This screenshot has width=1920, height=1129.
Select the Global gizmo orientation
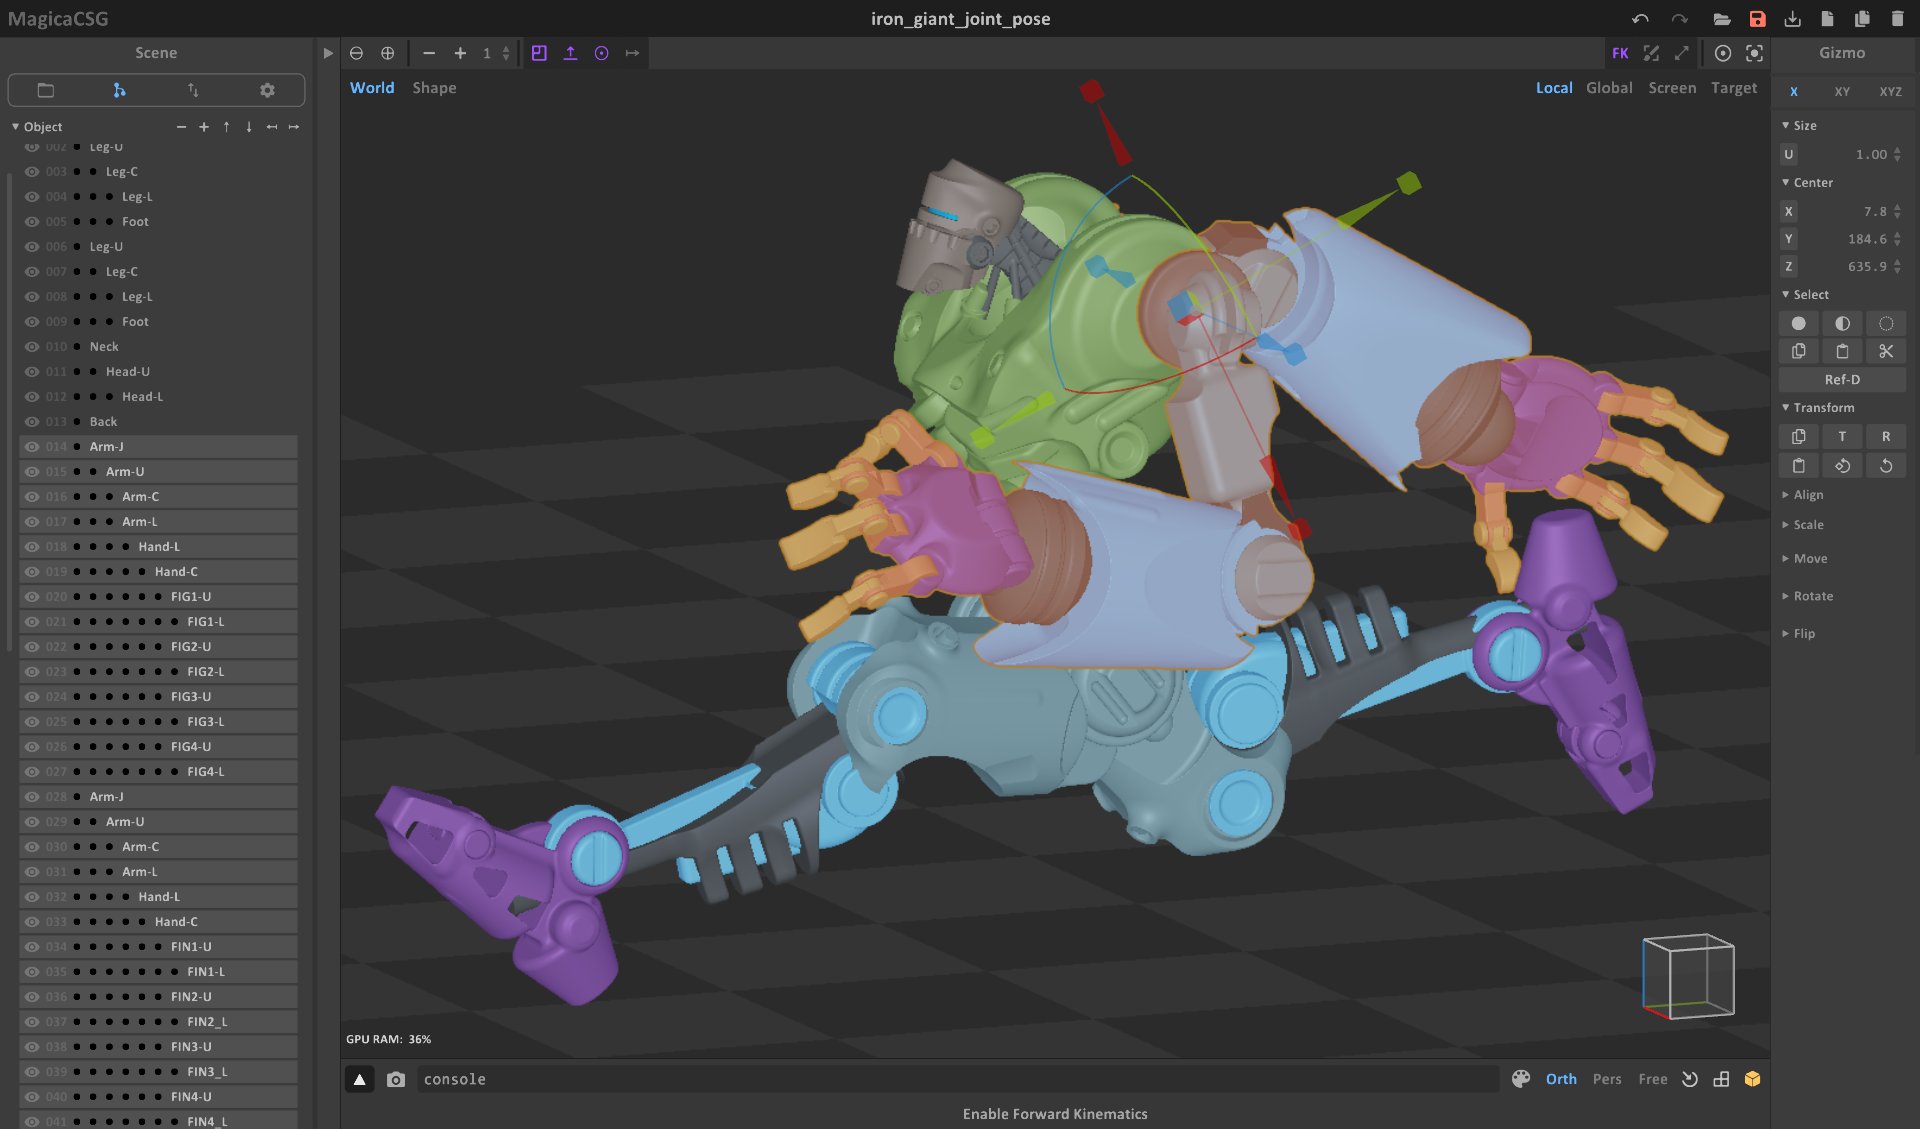(x=1609, y=88)
